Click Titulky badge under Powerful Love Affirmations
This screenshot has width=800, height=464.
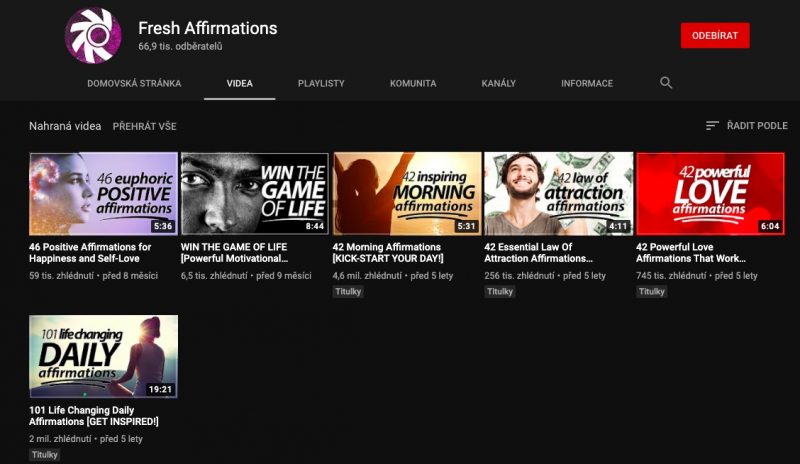[x=652, y=291]
